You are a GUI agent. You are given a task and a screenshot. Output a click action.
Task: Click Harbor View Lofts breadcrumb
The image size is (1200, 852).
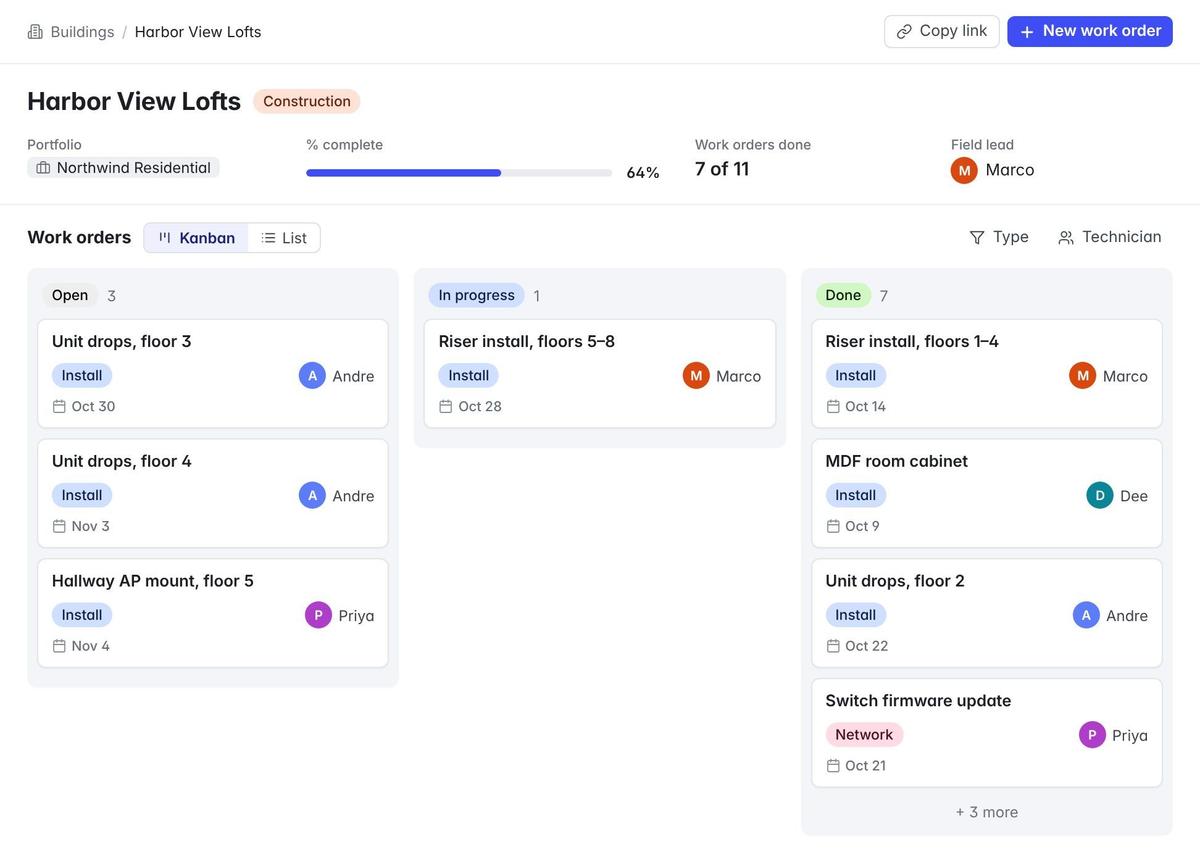[198, 32]
